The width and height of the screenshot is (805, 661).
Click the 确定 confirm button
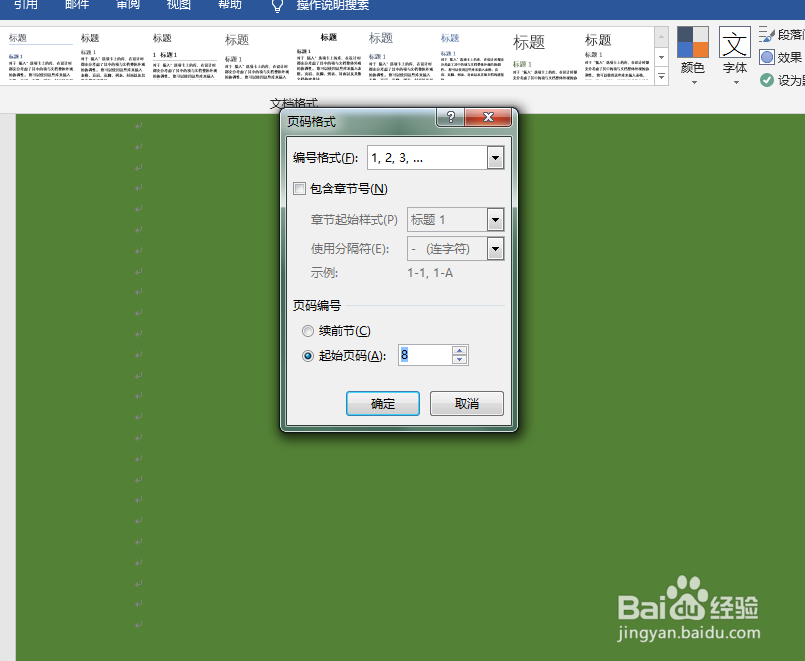click(384, 404)
